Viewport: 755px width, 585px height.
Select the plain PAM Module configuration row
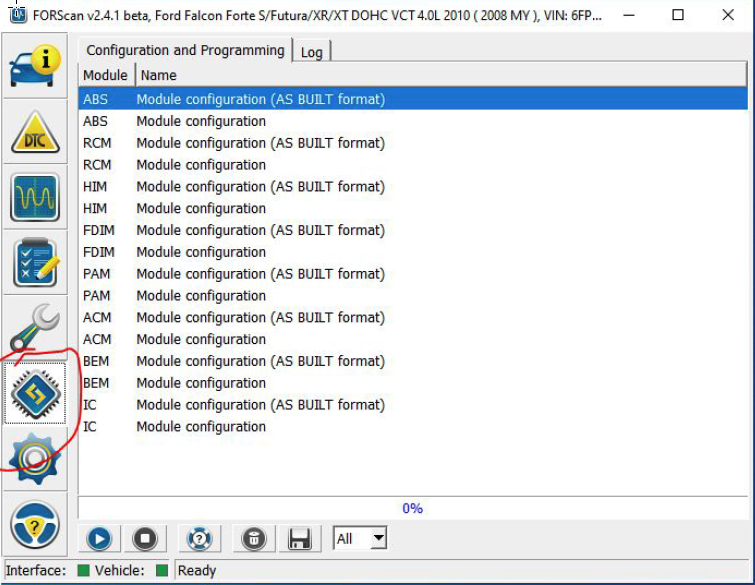point(413,296)
